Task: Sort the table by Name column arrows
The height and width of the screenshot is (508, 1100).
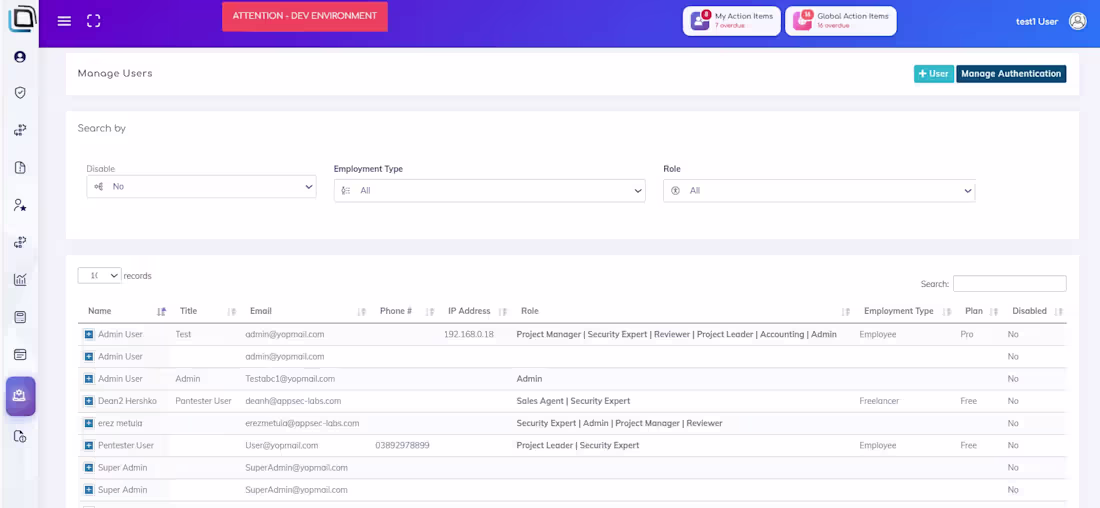Action: click(161, 312)
